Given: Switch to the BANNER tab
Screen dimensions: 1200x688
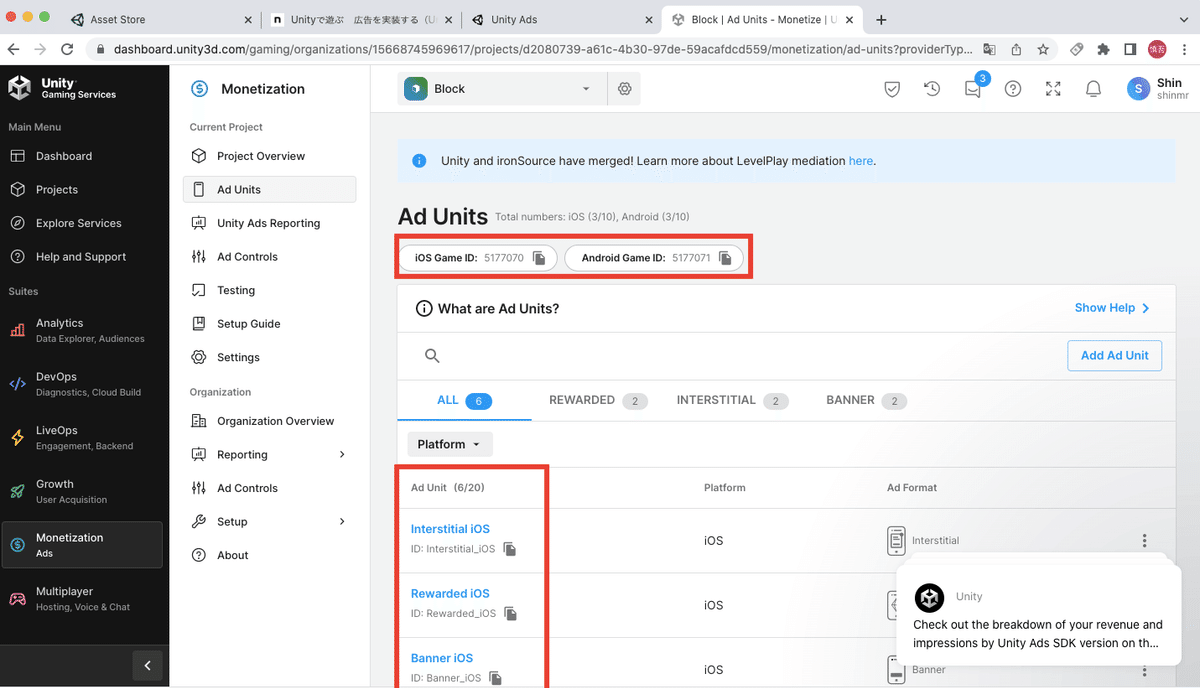Looking at the screenshot, I should point(852,400).
